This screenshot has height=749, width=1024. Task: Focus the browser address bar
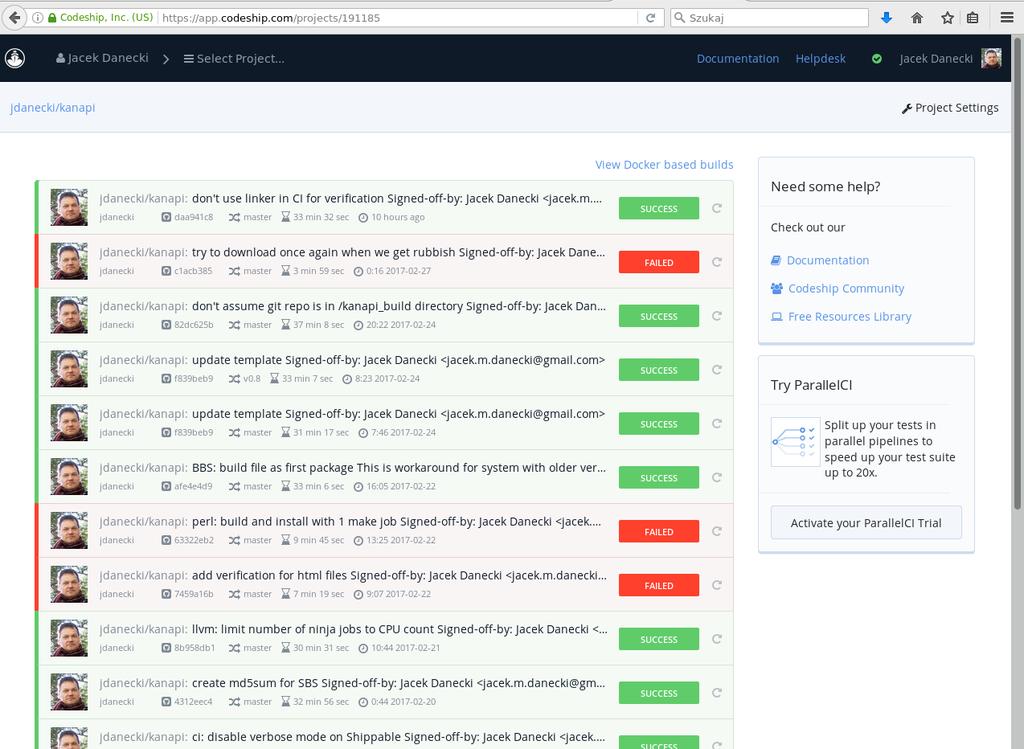pos(397,18)
